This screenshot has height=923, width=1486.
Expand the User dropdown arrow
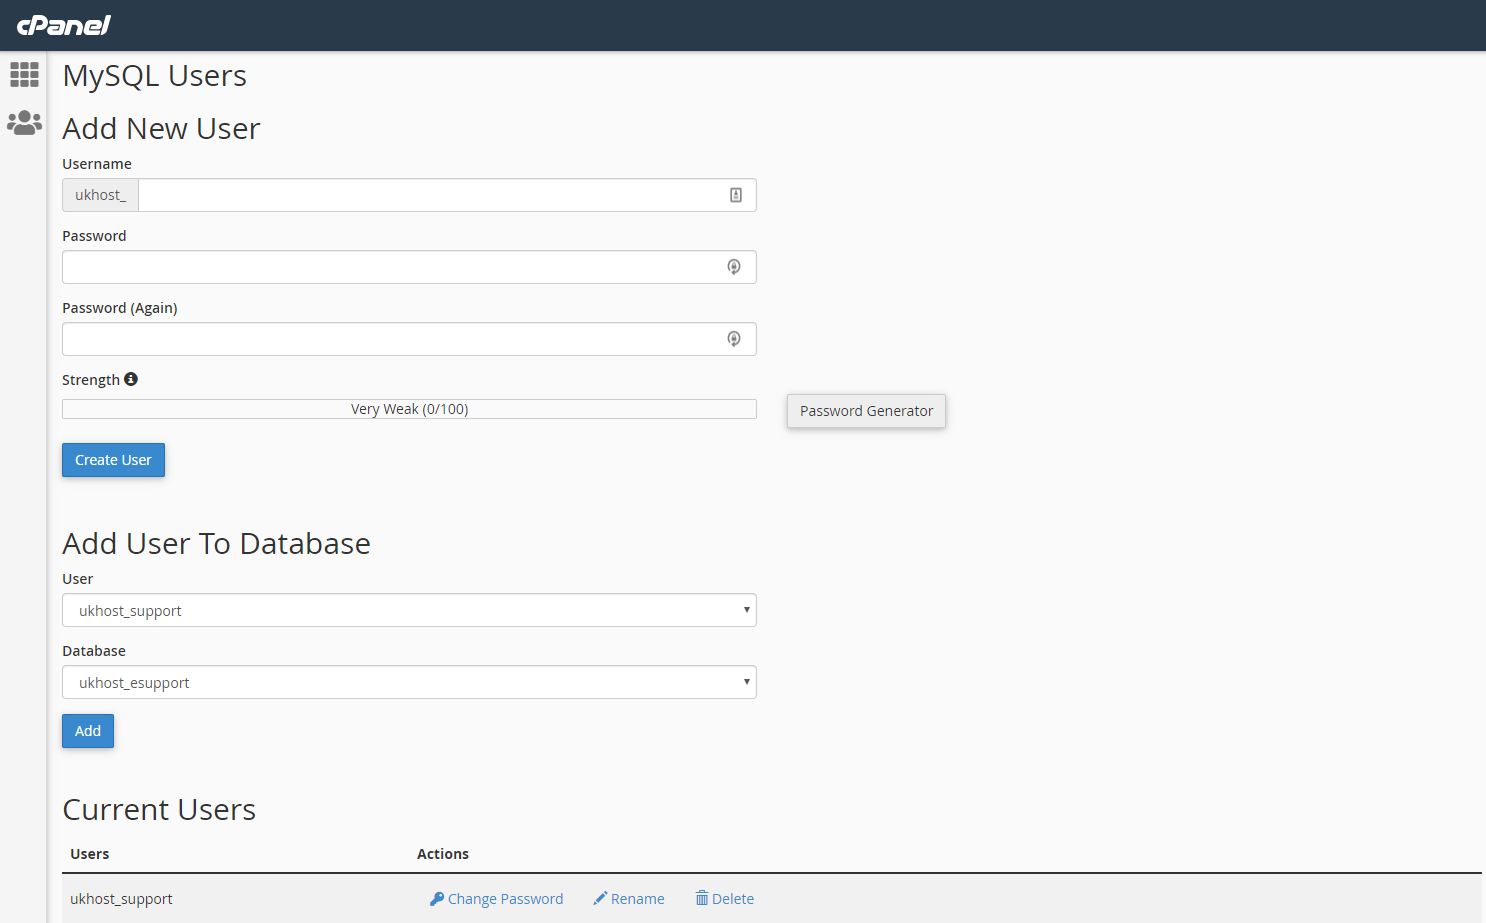coord(746,610)
